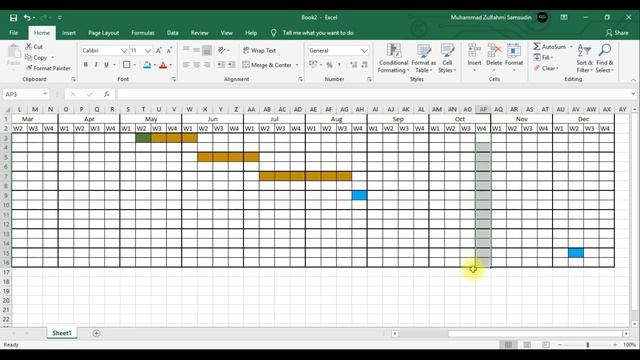Open the File menu
Screen dimensions: 640x360
pos(13,33)
